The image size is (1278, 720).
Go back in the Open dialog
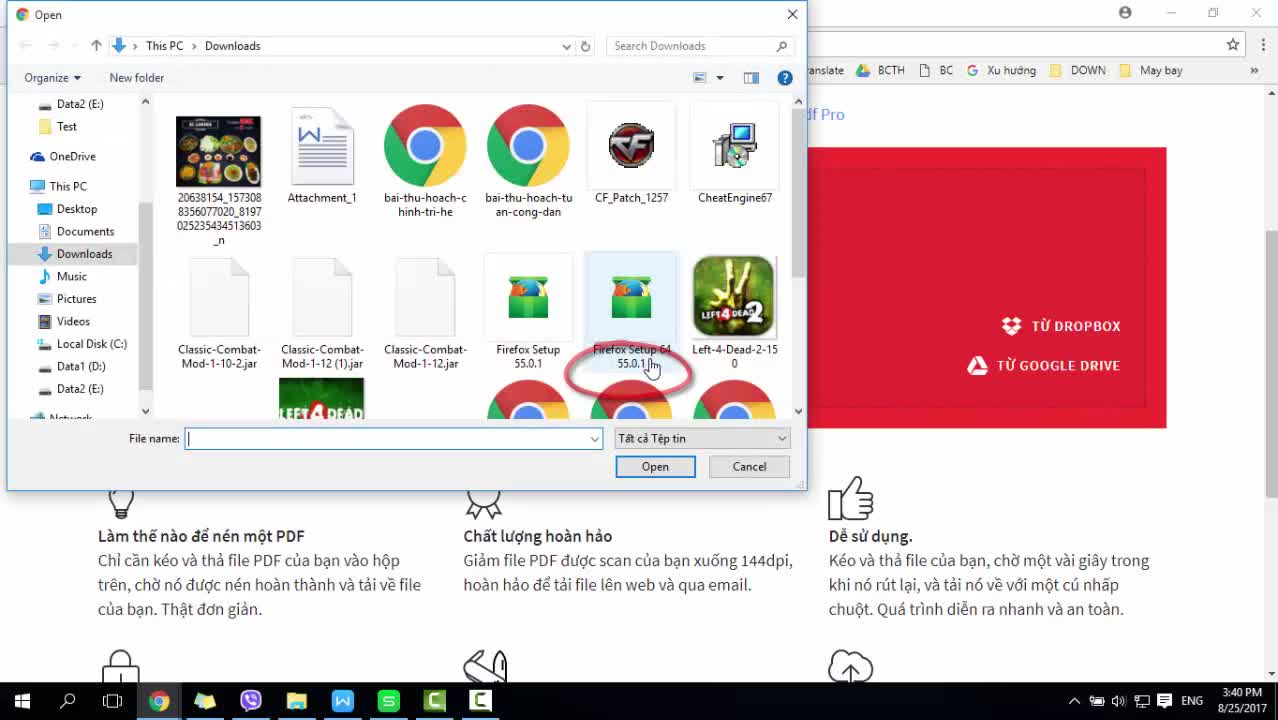pos(26,46)
